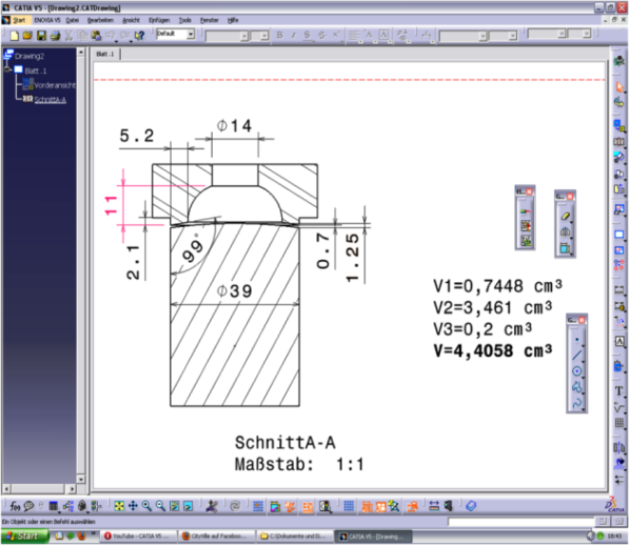
Task: Select the Pan tool in bottom toolbar
Action: pyautogui.click(x=133, y=506)
